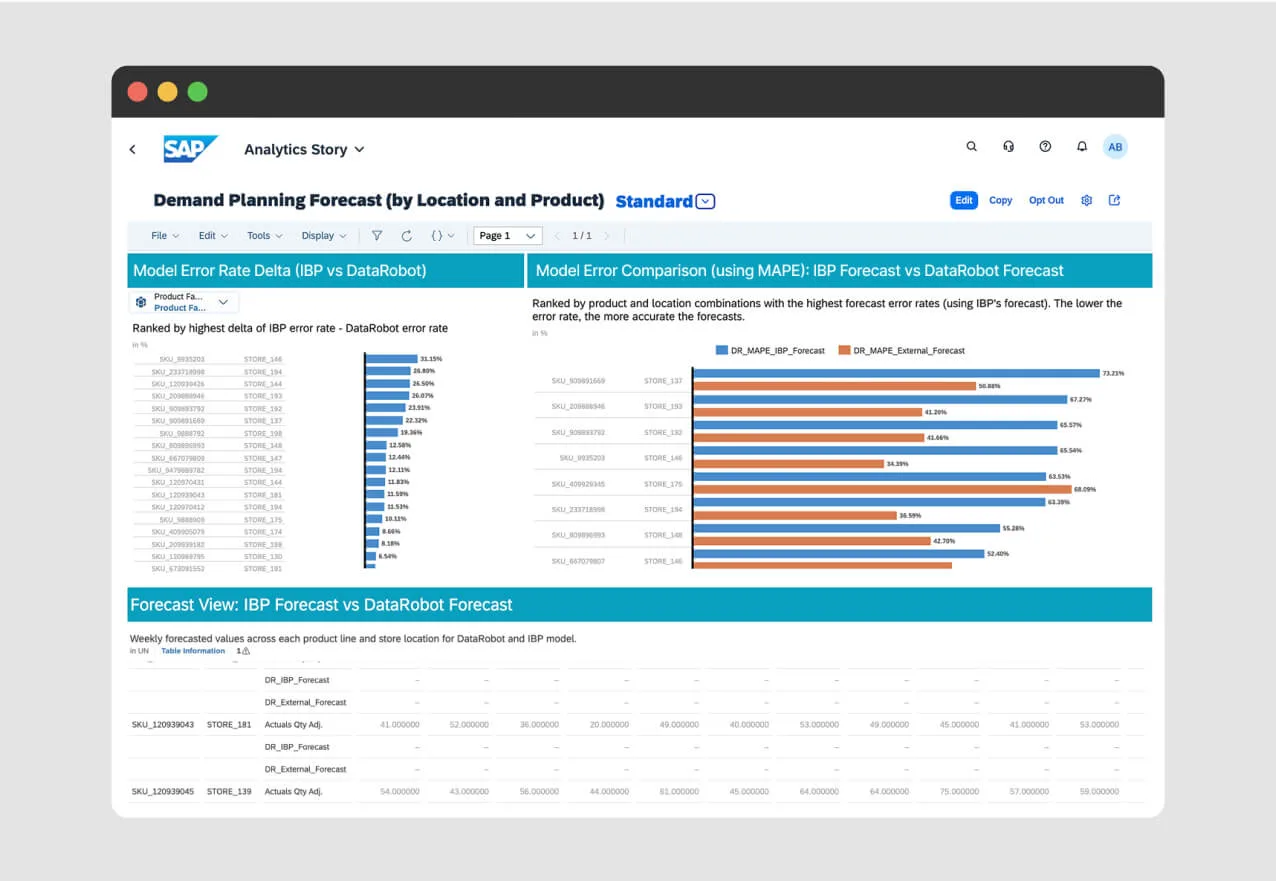Image resolution: width=1276 pixels, height=881 pixels.
Task: Select the Standard view label
Action: click(654, 201)
